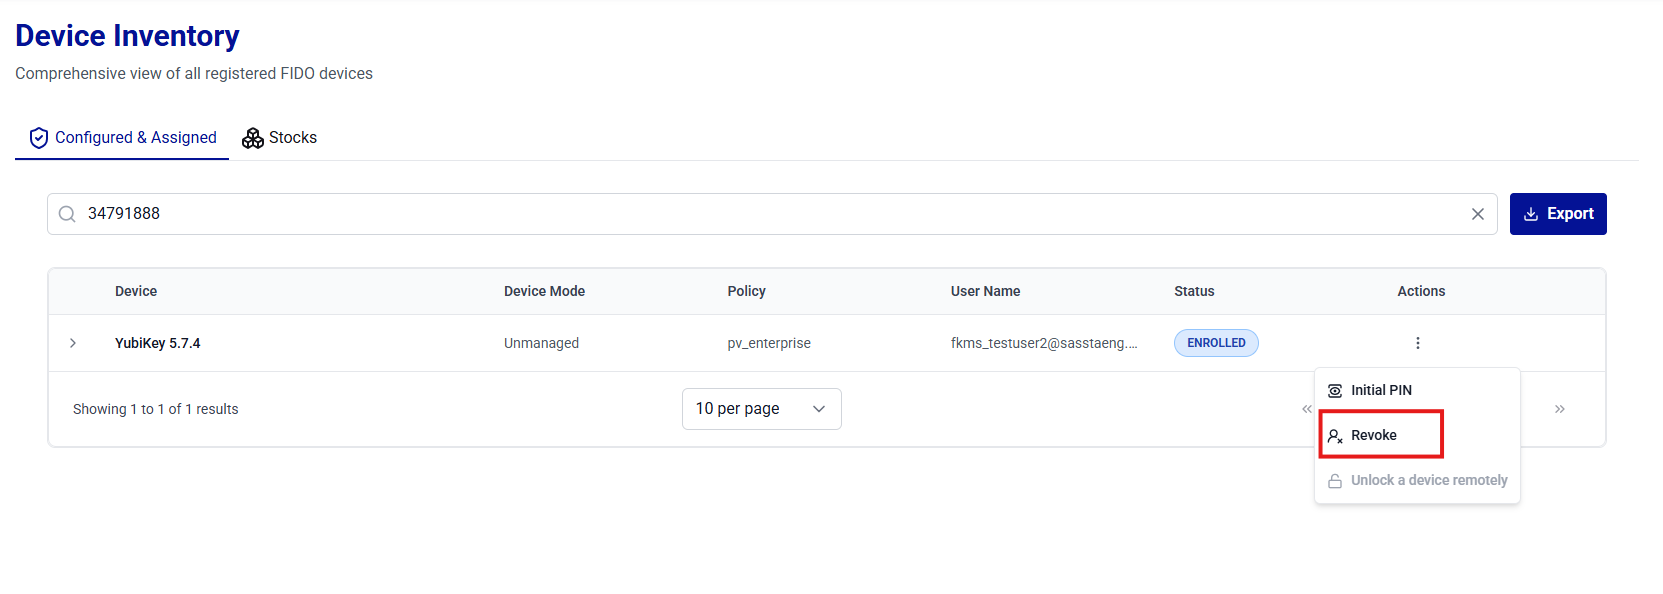Screen dimensions: 1663x594
Task: Click the ENROLLED status badge
Action: pyautogui.click(x=1216, y=343)
